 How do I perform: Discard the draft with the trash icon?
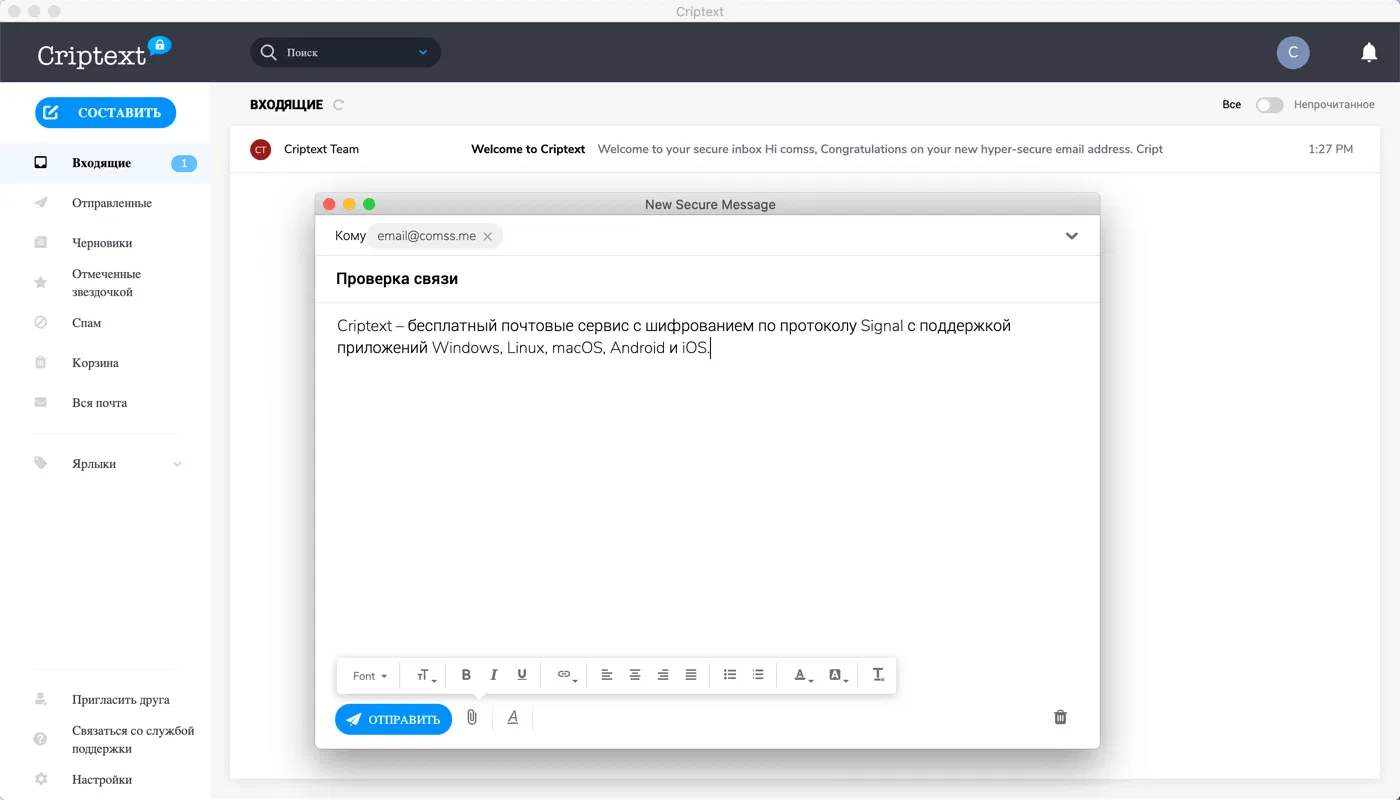click(1061, 717)
